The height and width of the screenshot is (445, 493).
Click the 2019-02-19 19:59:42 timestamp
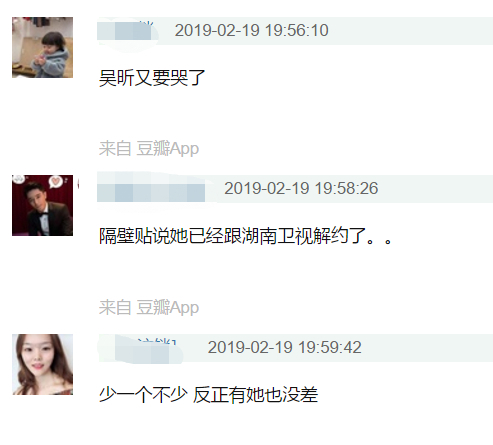point(285,347)
